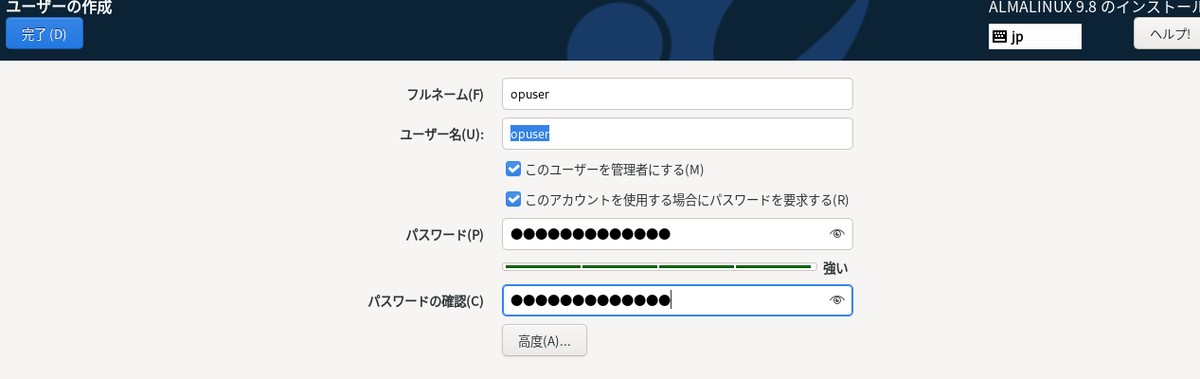Image resolution: width=1200 pixels, height=379 pixels.
Task: Uncheck このユーザーを管理者にする checkbox
Action: (513, 169)
